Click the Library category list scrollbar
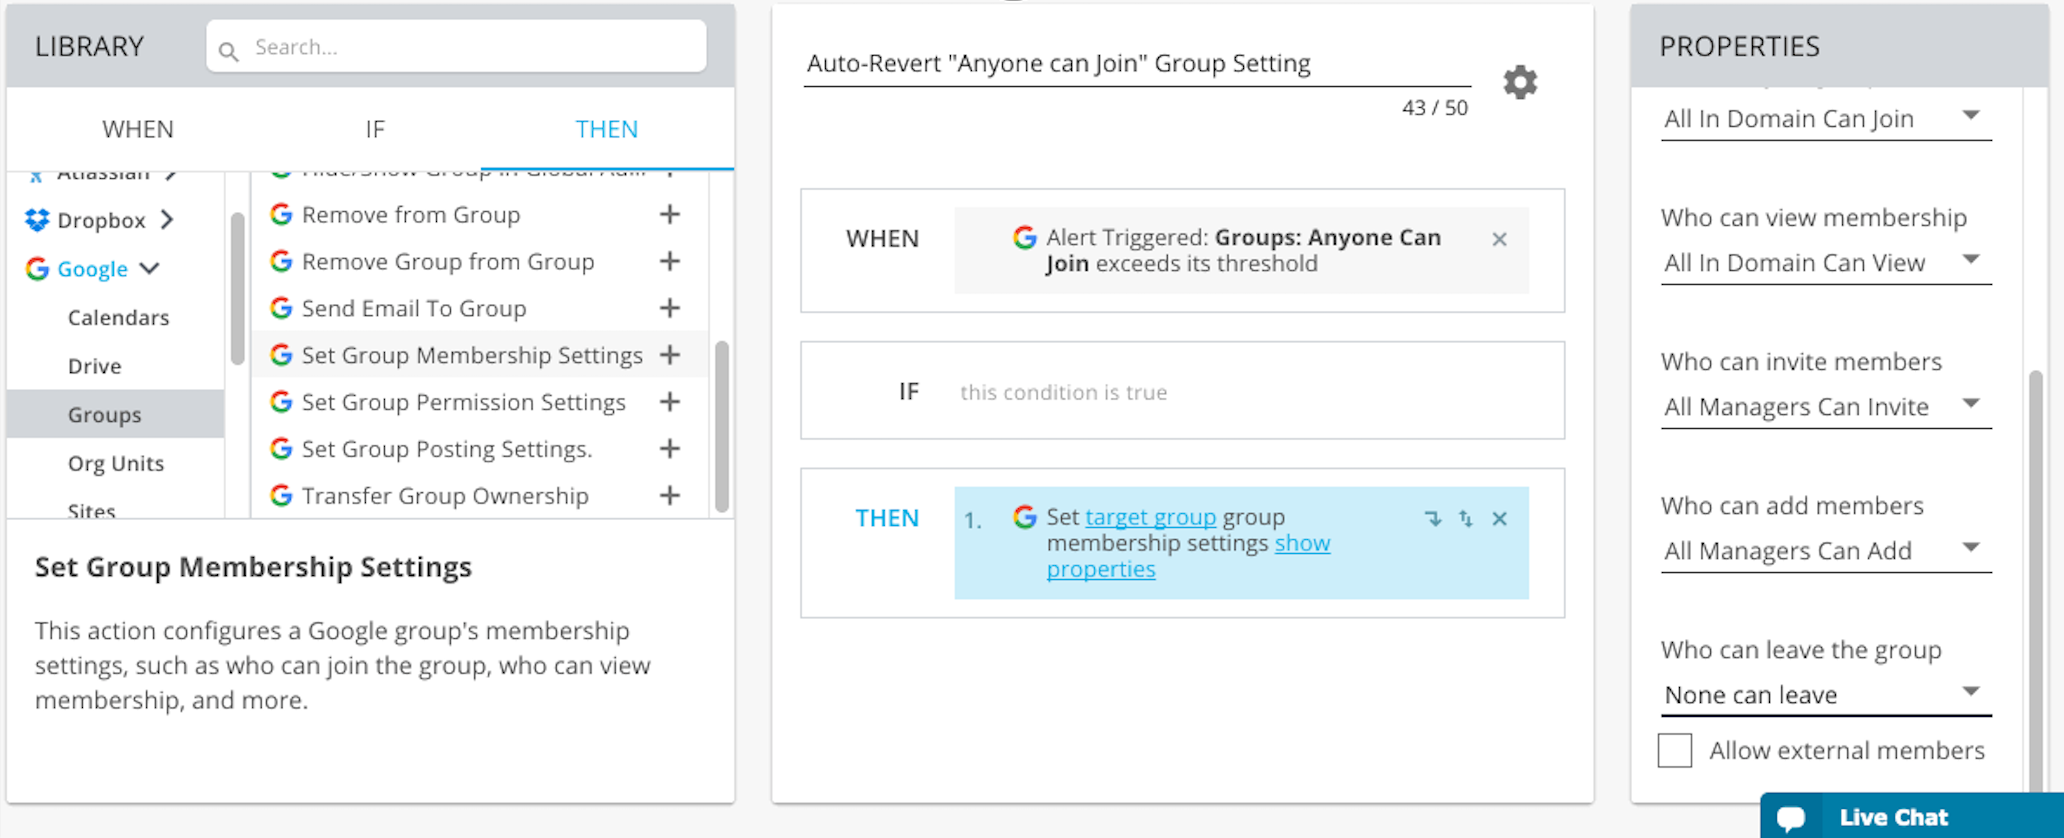The image size is (2064, 838). (237, 288)
